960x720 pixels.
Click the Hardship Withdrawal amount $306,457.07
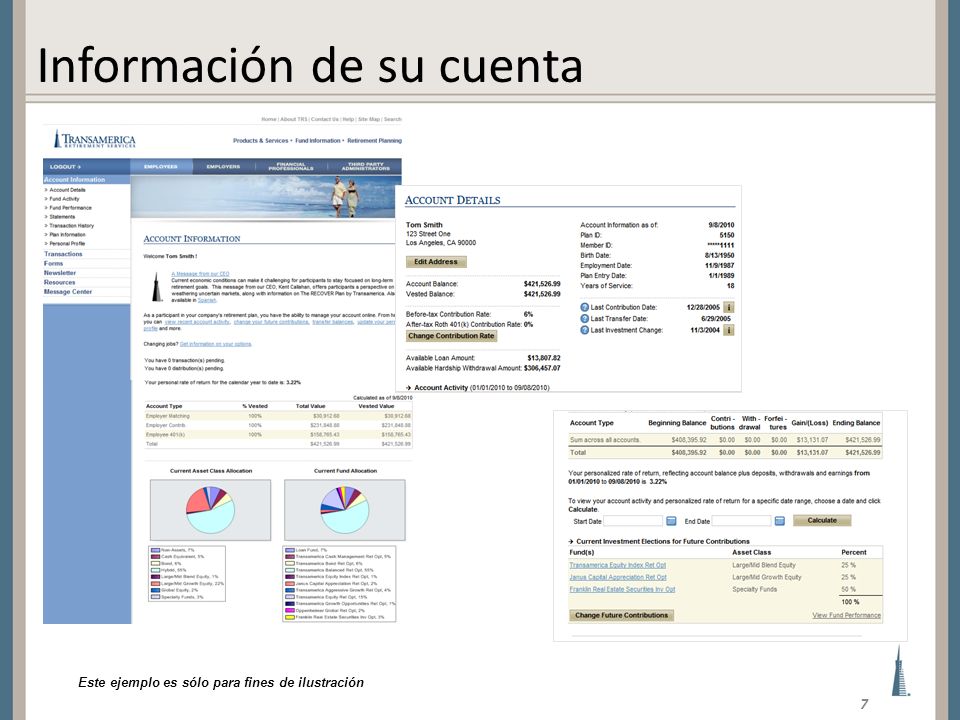click(542, 369)
